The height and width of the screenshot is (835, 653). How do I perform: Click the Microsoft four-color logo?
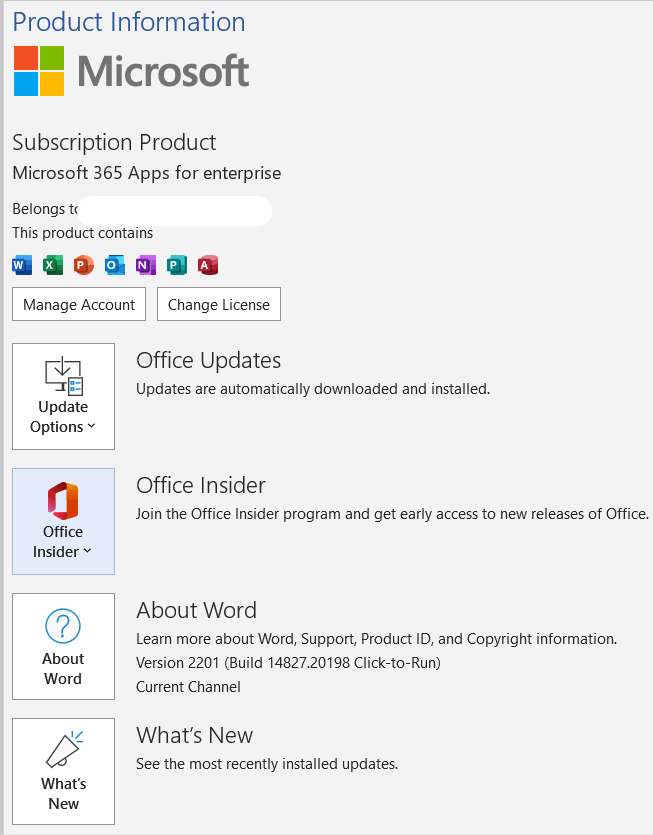(x=39, y=71)
